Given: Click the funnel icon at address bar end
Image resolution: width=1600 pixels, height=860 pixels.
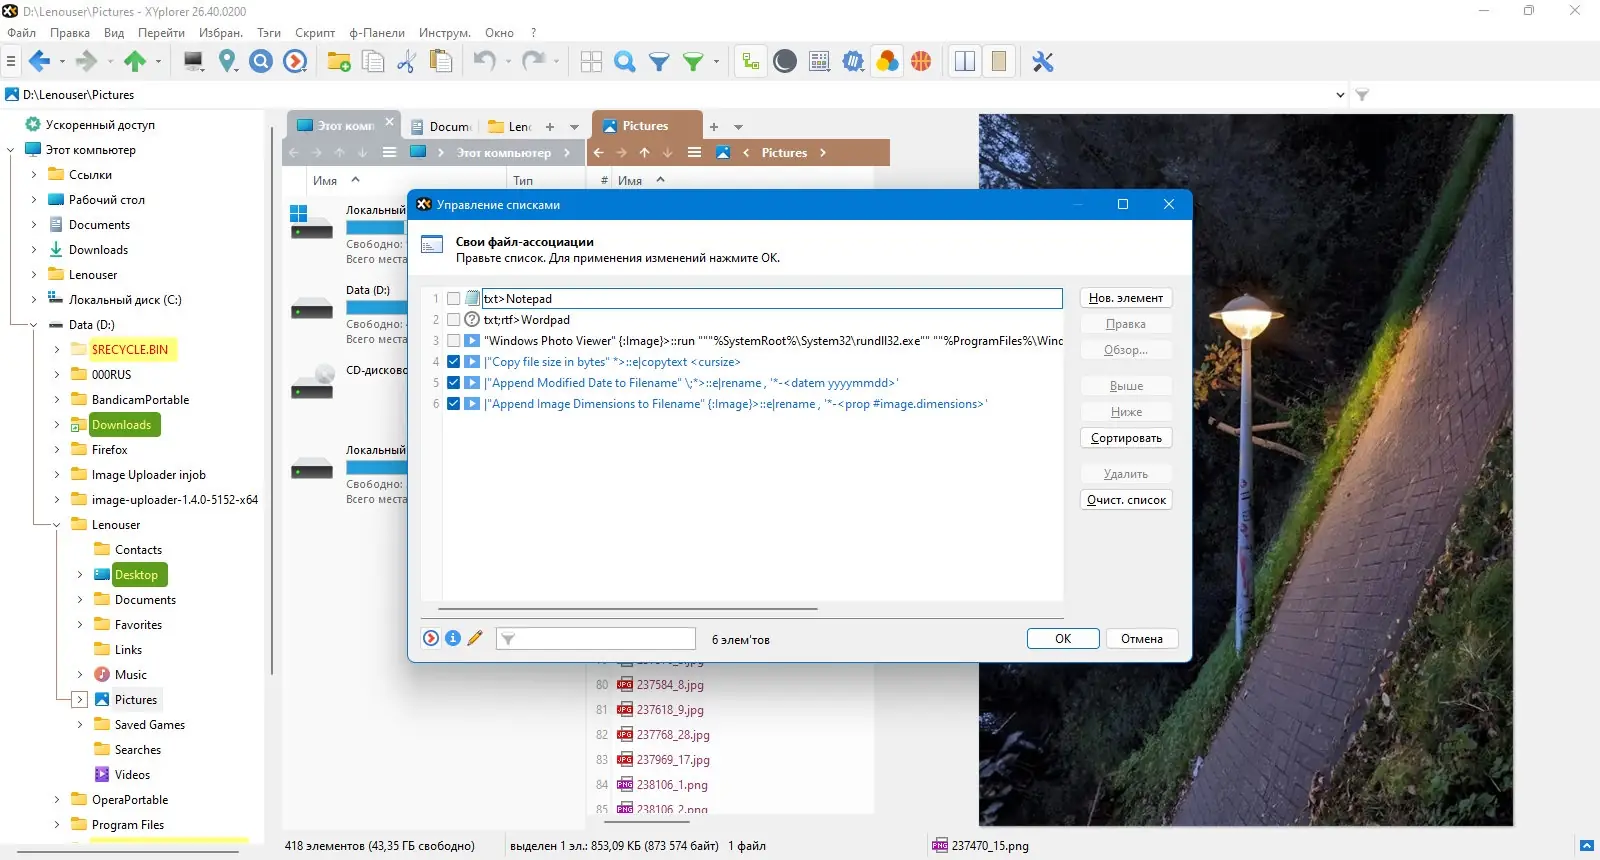Looking at the screenshot, I should [x=1362, y=95].
